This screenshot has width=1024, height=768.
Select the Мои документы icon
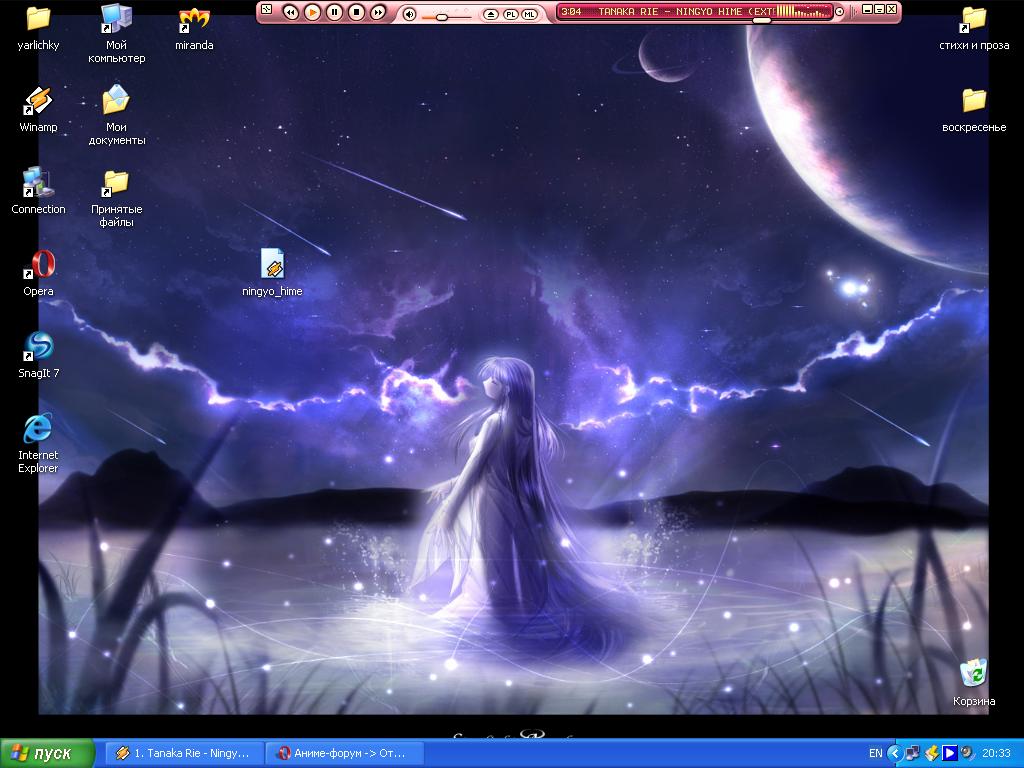coord(116,115)
